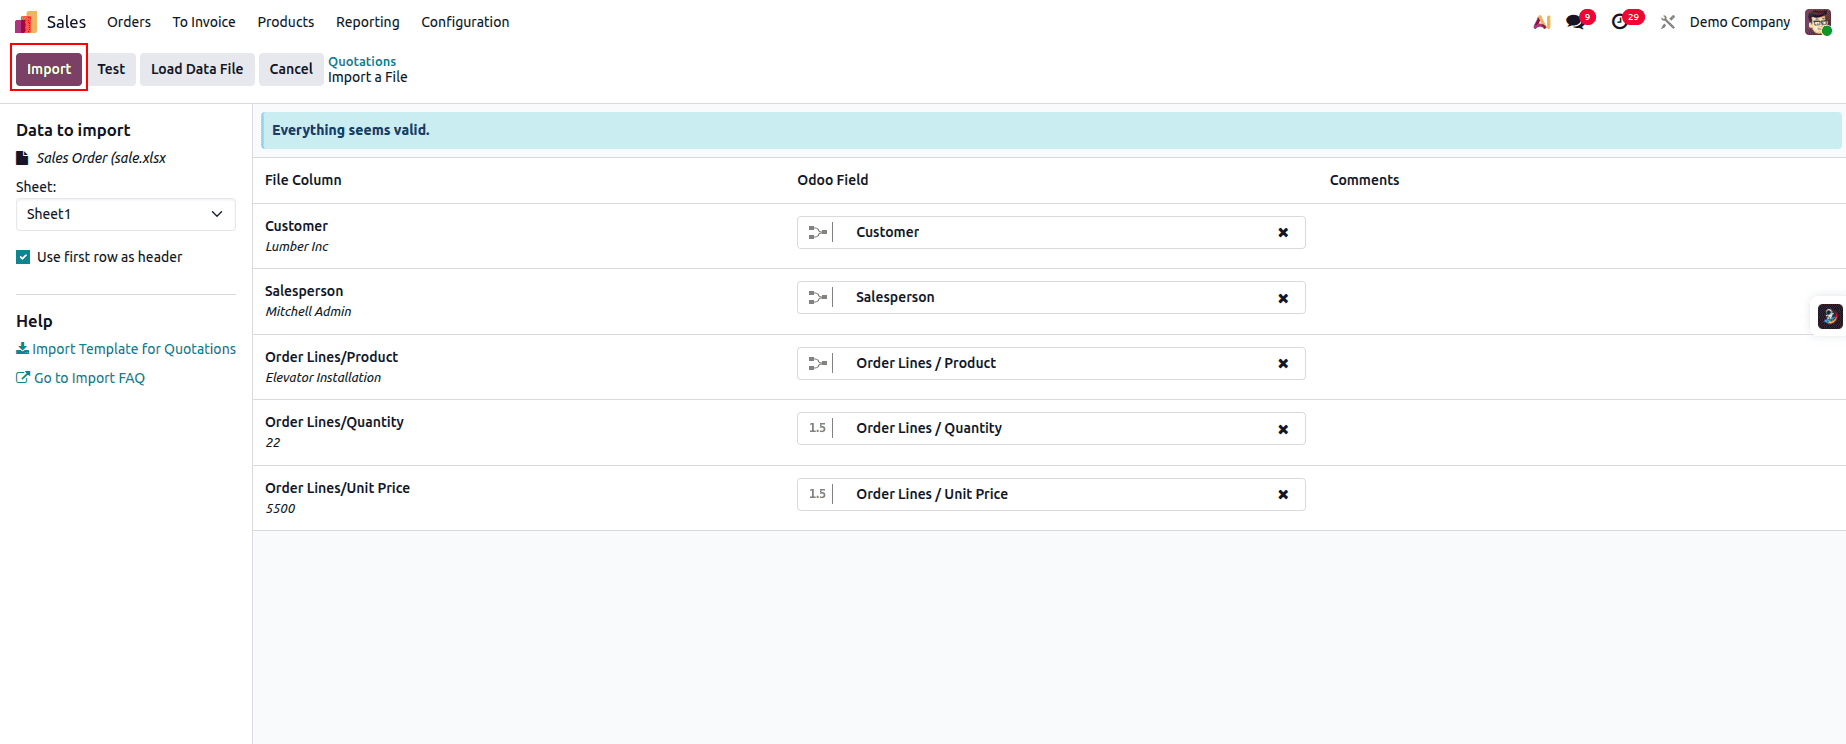Image resolution: width=1846 pixels, height=744 pixels.
Task: Click the Salesperson file column label
Action: [304, 291]
